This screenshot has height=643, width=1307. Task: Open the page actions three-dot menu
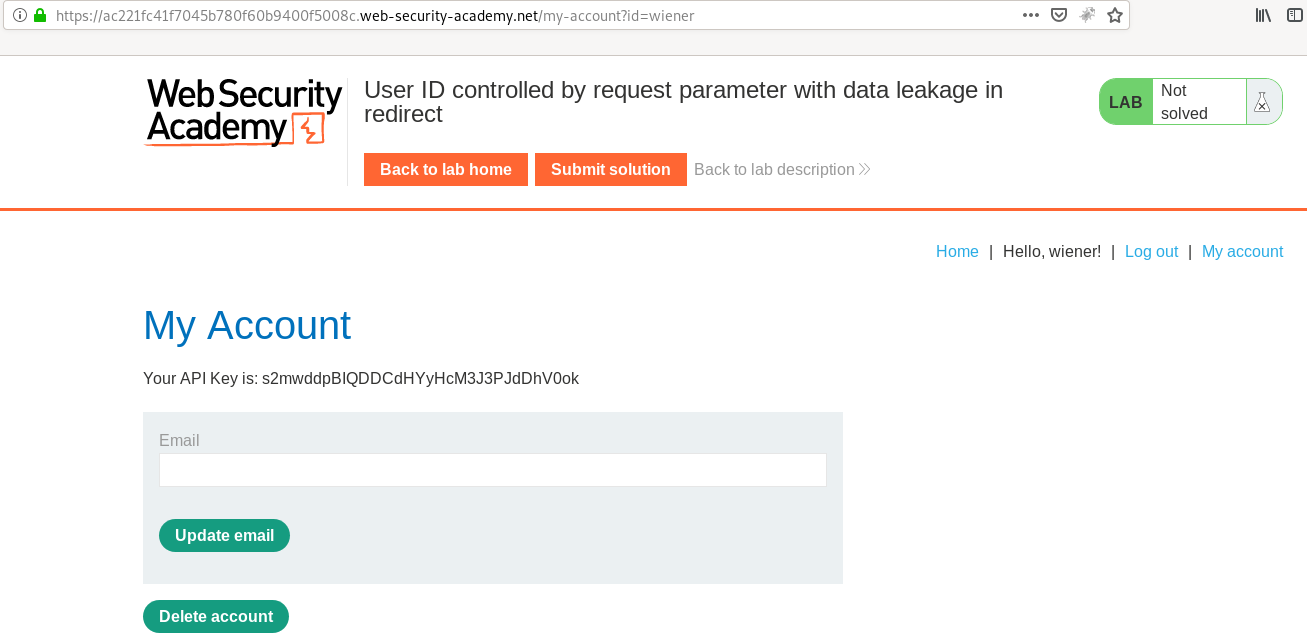(x=1031, y=16)
